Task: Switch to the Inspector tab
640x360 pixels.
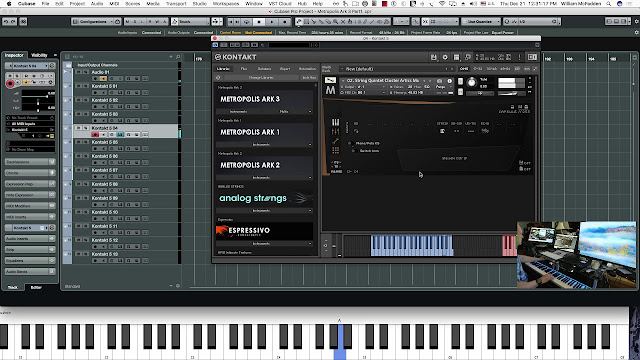Action: [x=14, y=55]
